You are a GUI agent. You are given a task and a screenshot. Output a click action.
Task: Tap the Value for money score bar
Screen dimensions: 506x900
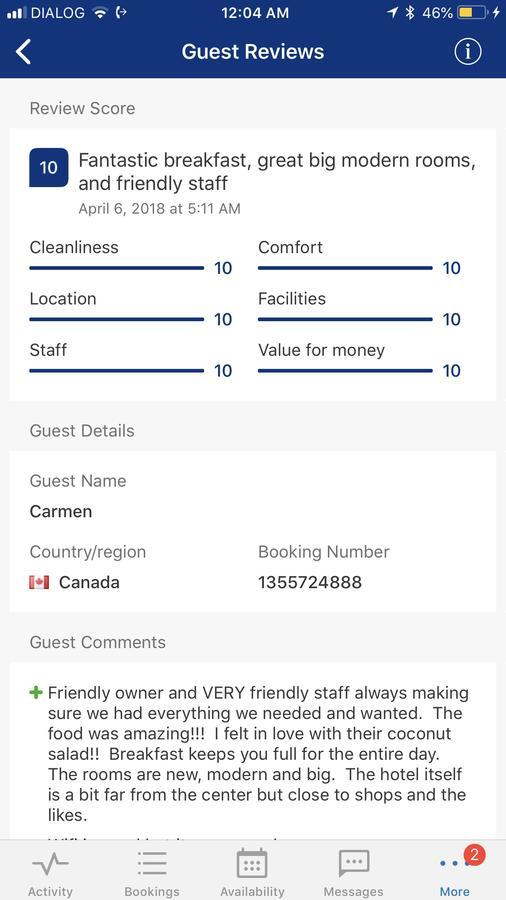(x=345, y=371)
